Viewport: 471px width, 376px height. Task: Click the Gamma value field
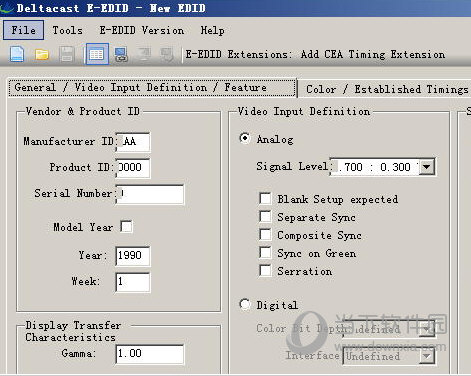[149, 354]
